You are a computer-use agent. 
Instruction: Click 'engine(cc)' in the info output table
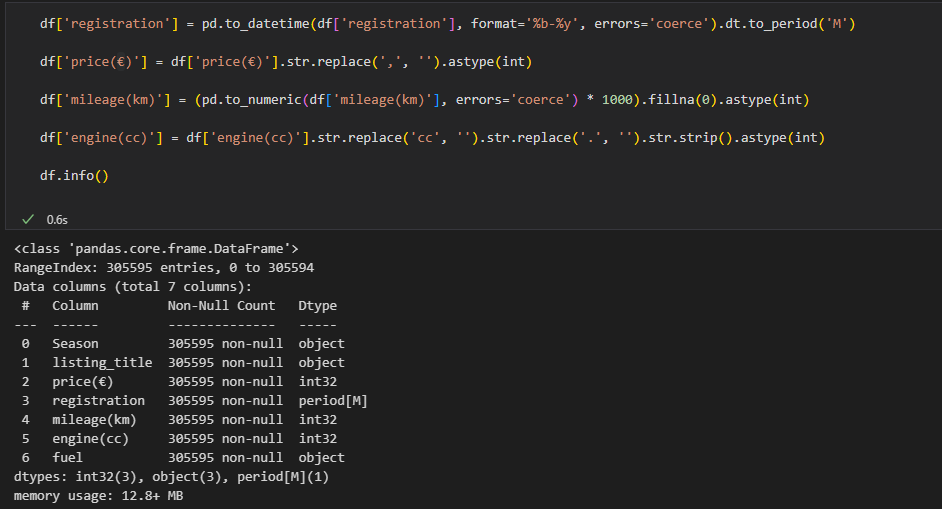click(x=91, y=439)
